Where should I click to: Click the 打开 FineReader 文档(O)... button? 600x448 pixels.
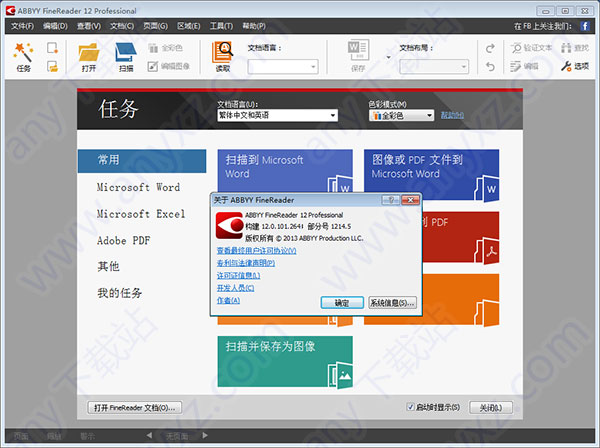point(134,408)
